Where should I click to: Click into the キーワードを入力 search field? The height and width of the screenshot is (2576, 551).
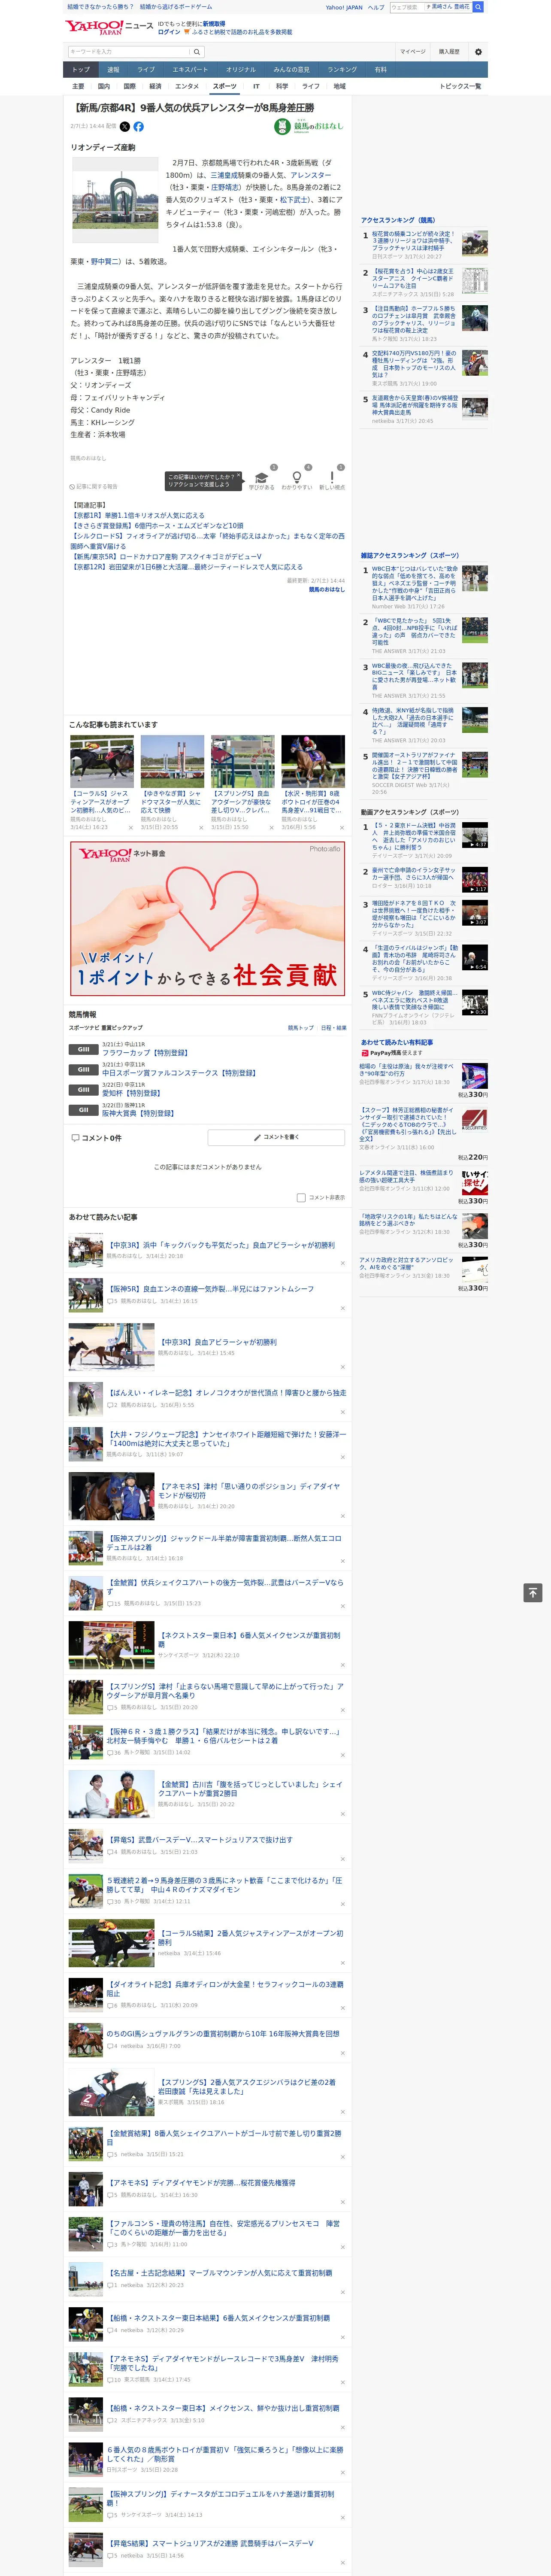(x=129, y=52)
